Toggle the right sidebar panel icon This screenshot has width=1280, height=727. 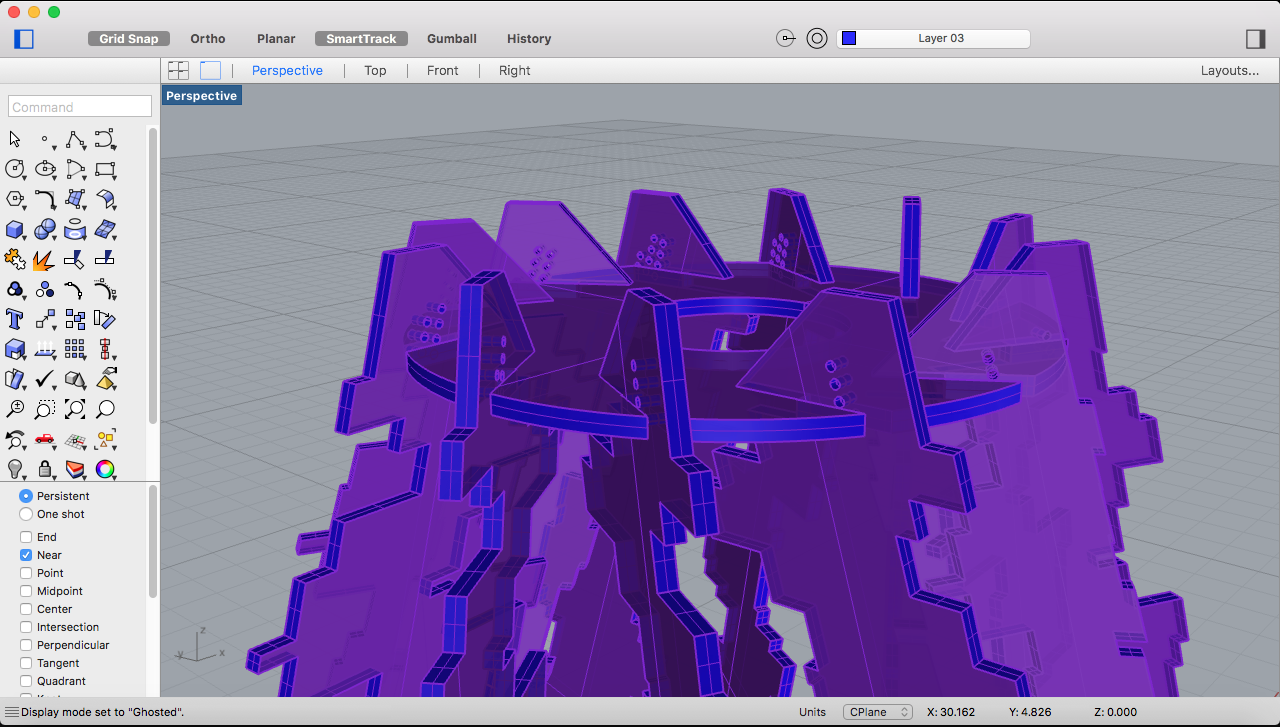point(1255,39)
